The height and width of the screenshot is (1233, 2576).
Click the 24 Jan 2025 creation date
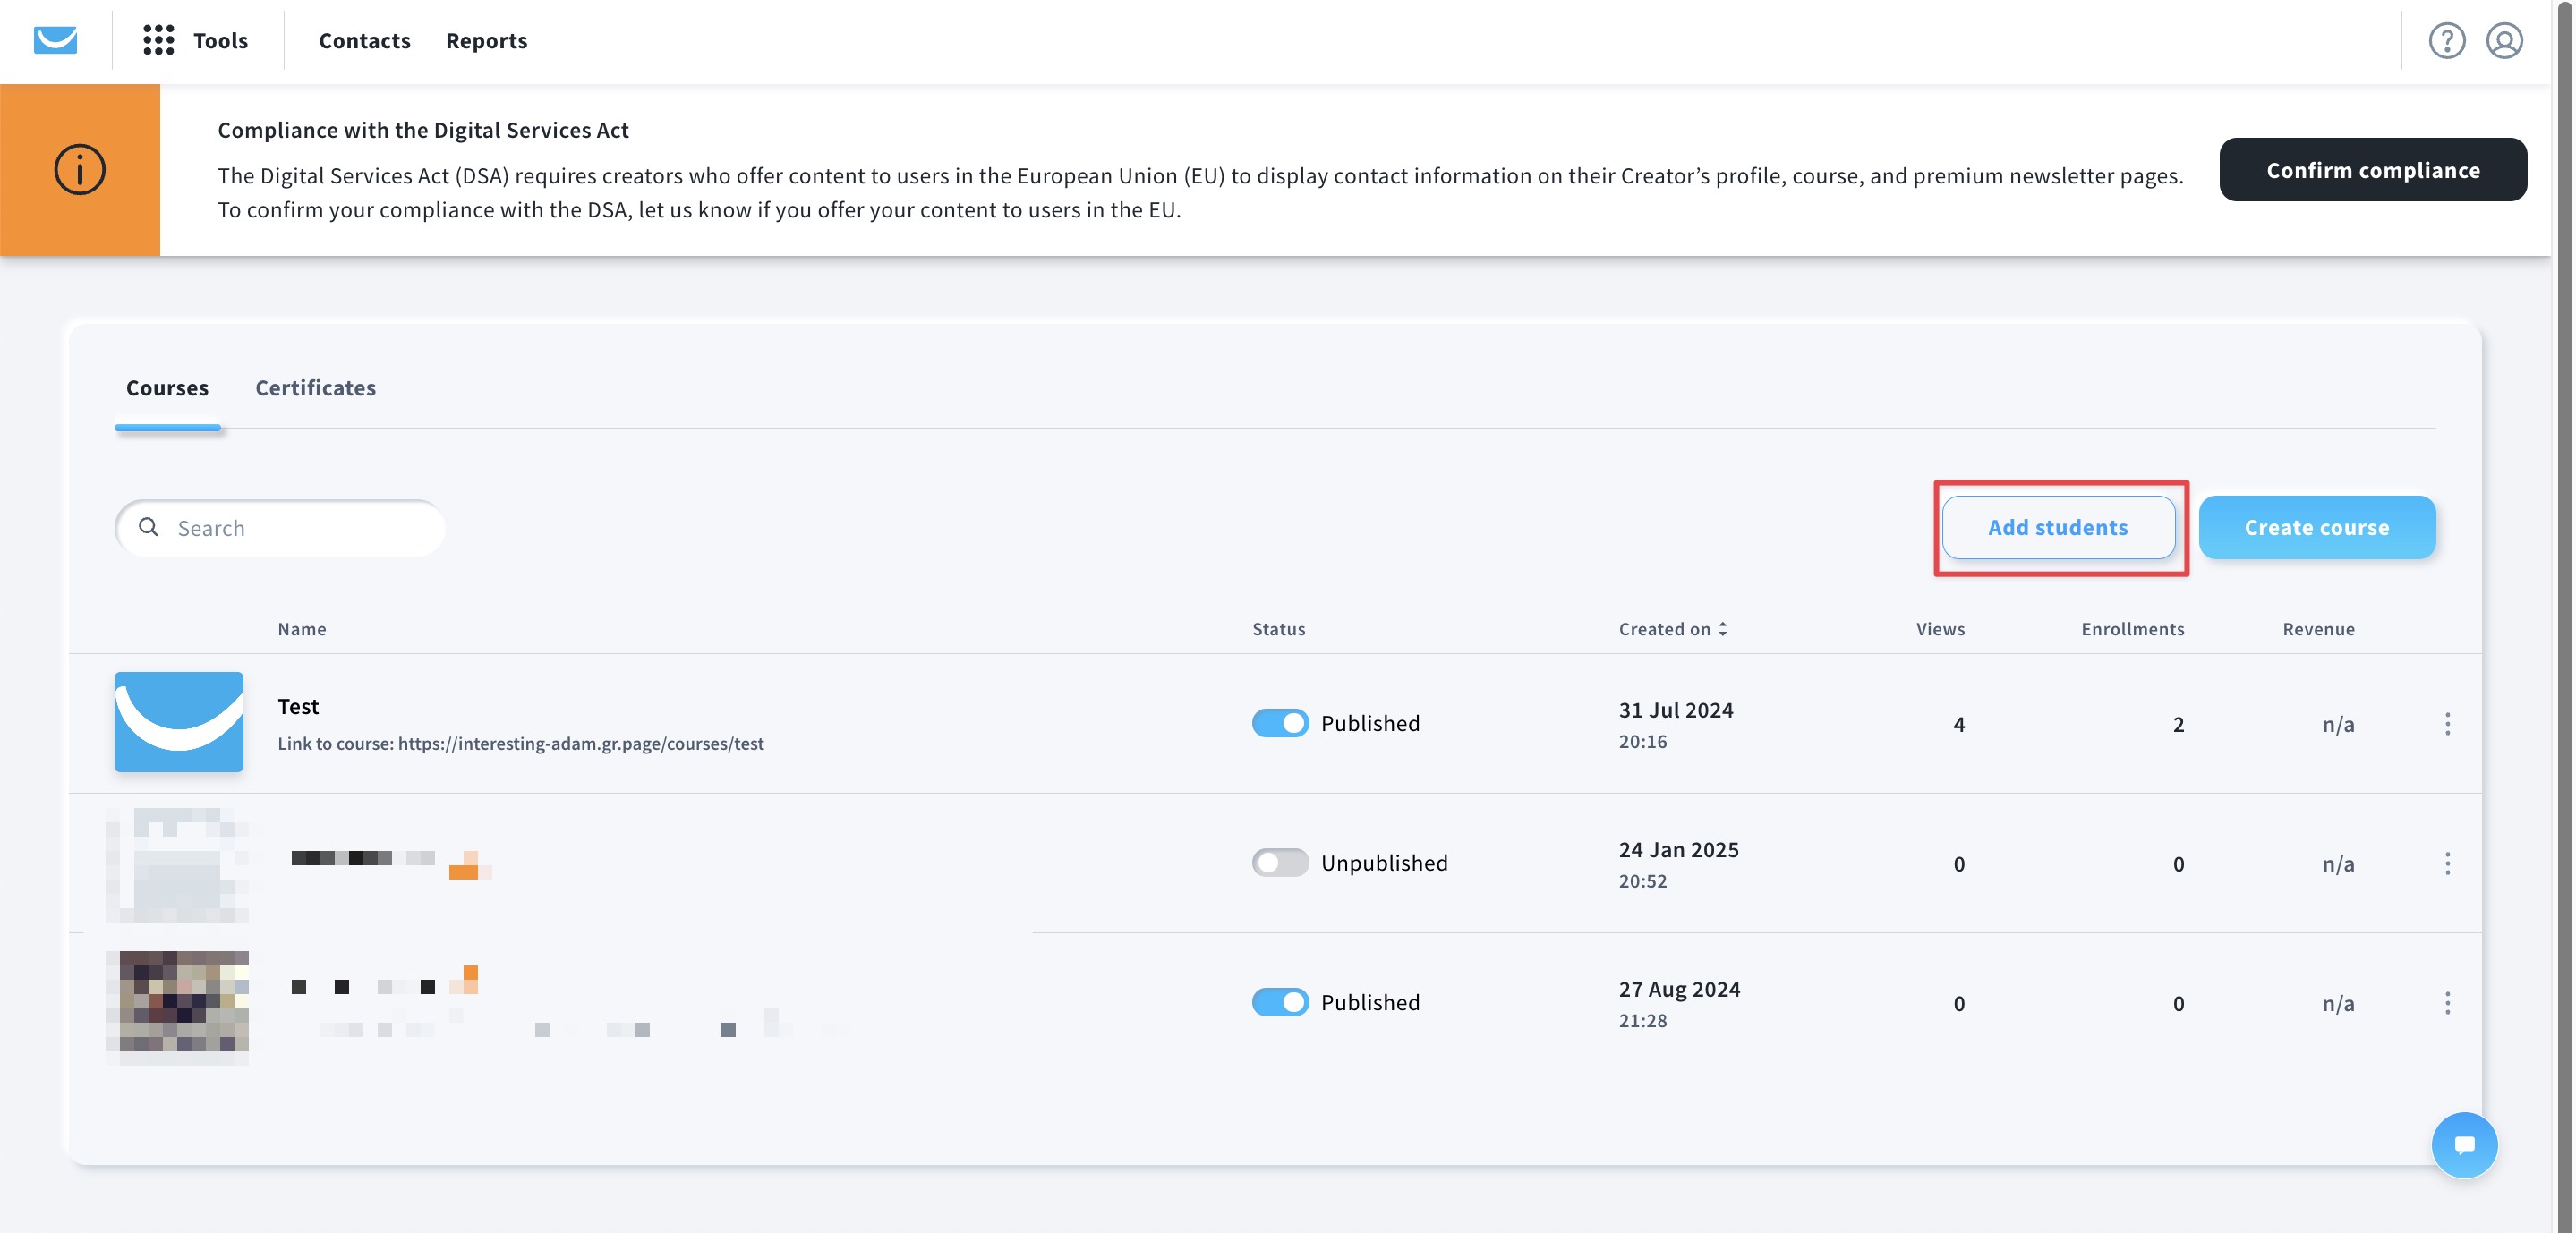click(x=1678, y=850)
